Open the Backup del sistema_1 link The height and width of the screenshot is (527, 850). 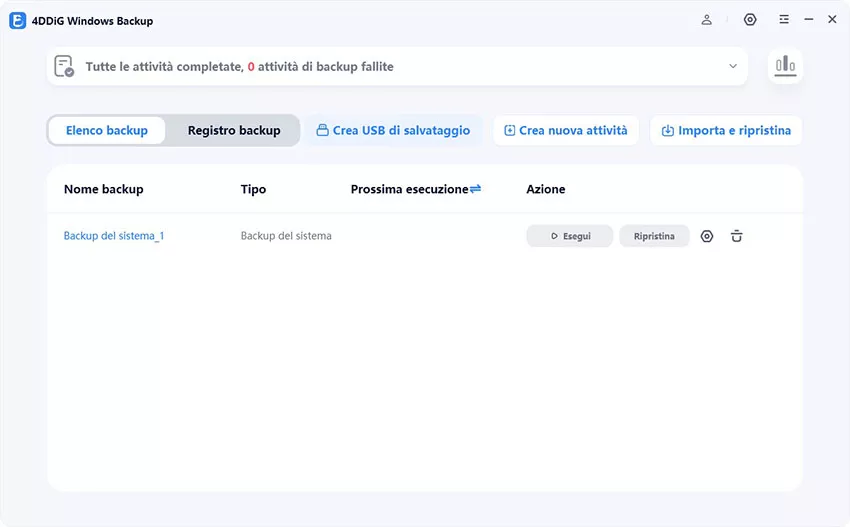tap(114, 236)
